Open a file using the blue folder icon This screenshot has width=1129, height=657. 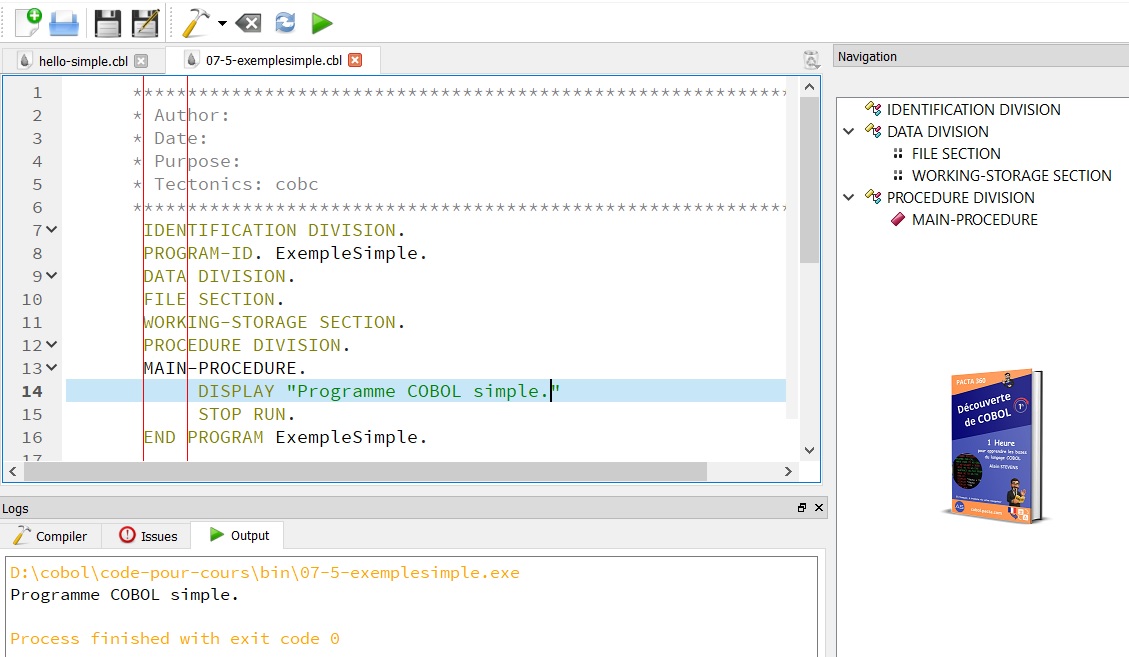pyautogui.click(x=64, y=24)
